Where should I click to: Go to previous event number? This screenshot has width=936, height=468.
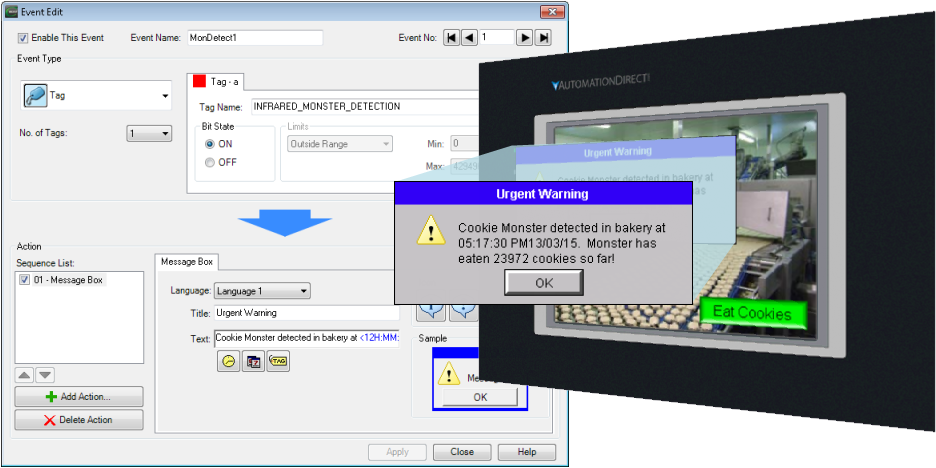[x=470, y=38]
